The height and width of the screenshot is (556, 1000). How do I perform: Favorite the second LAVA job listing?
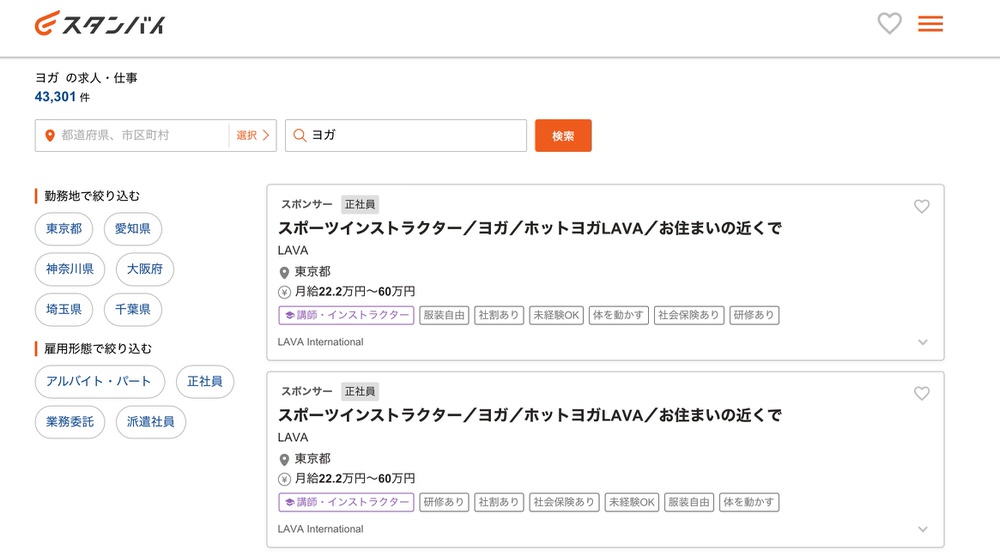(x=921, y=394)
